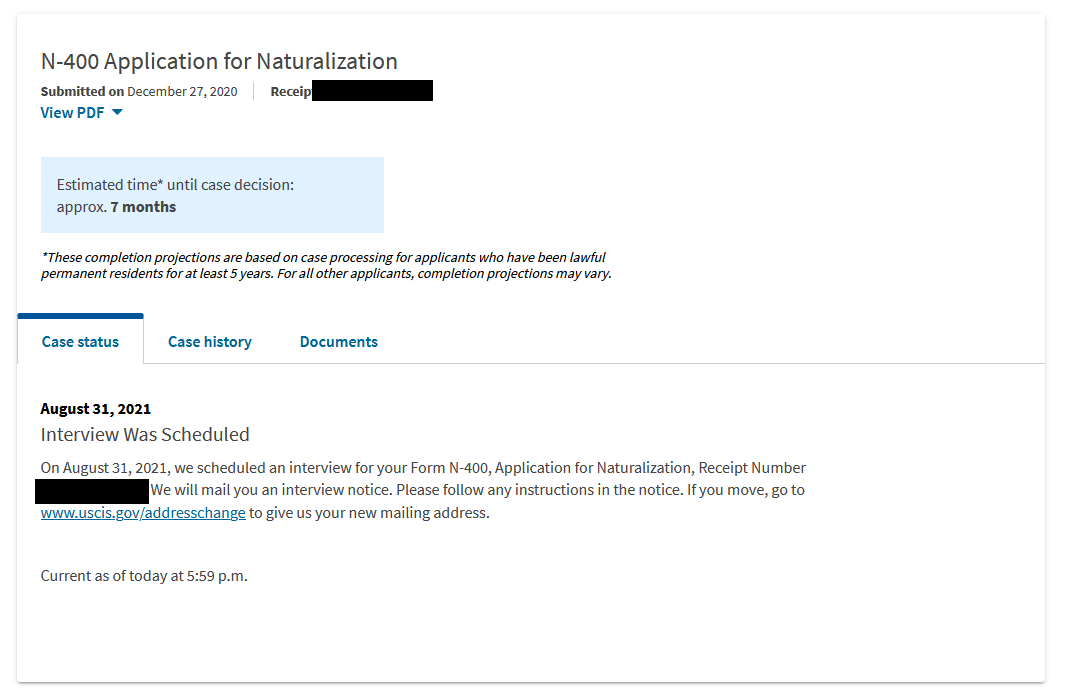Click the Receipt label in the header

coord(291,91)
